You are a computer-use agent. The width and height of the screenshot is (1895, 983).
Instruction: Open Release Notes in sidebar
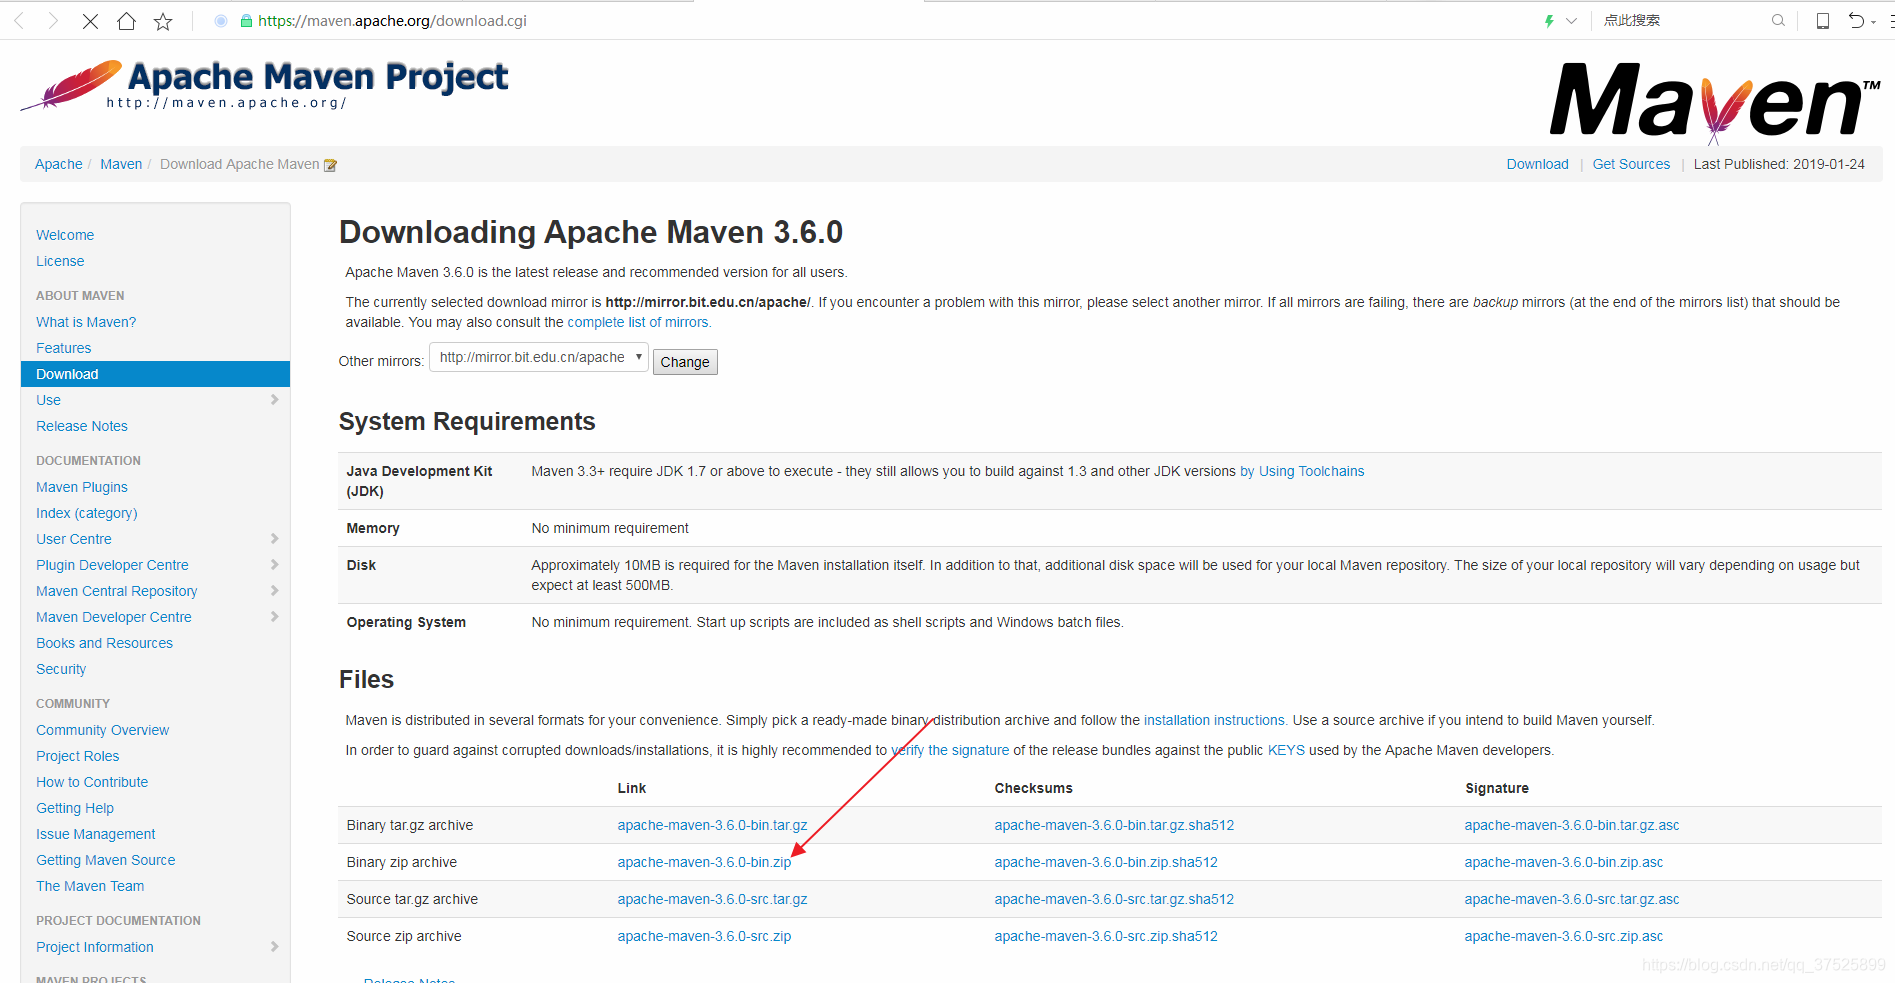pyautogui.click(x=82, y=426)
